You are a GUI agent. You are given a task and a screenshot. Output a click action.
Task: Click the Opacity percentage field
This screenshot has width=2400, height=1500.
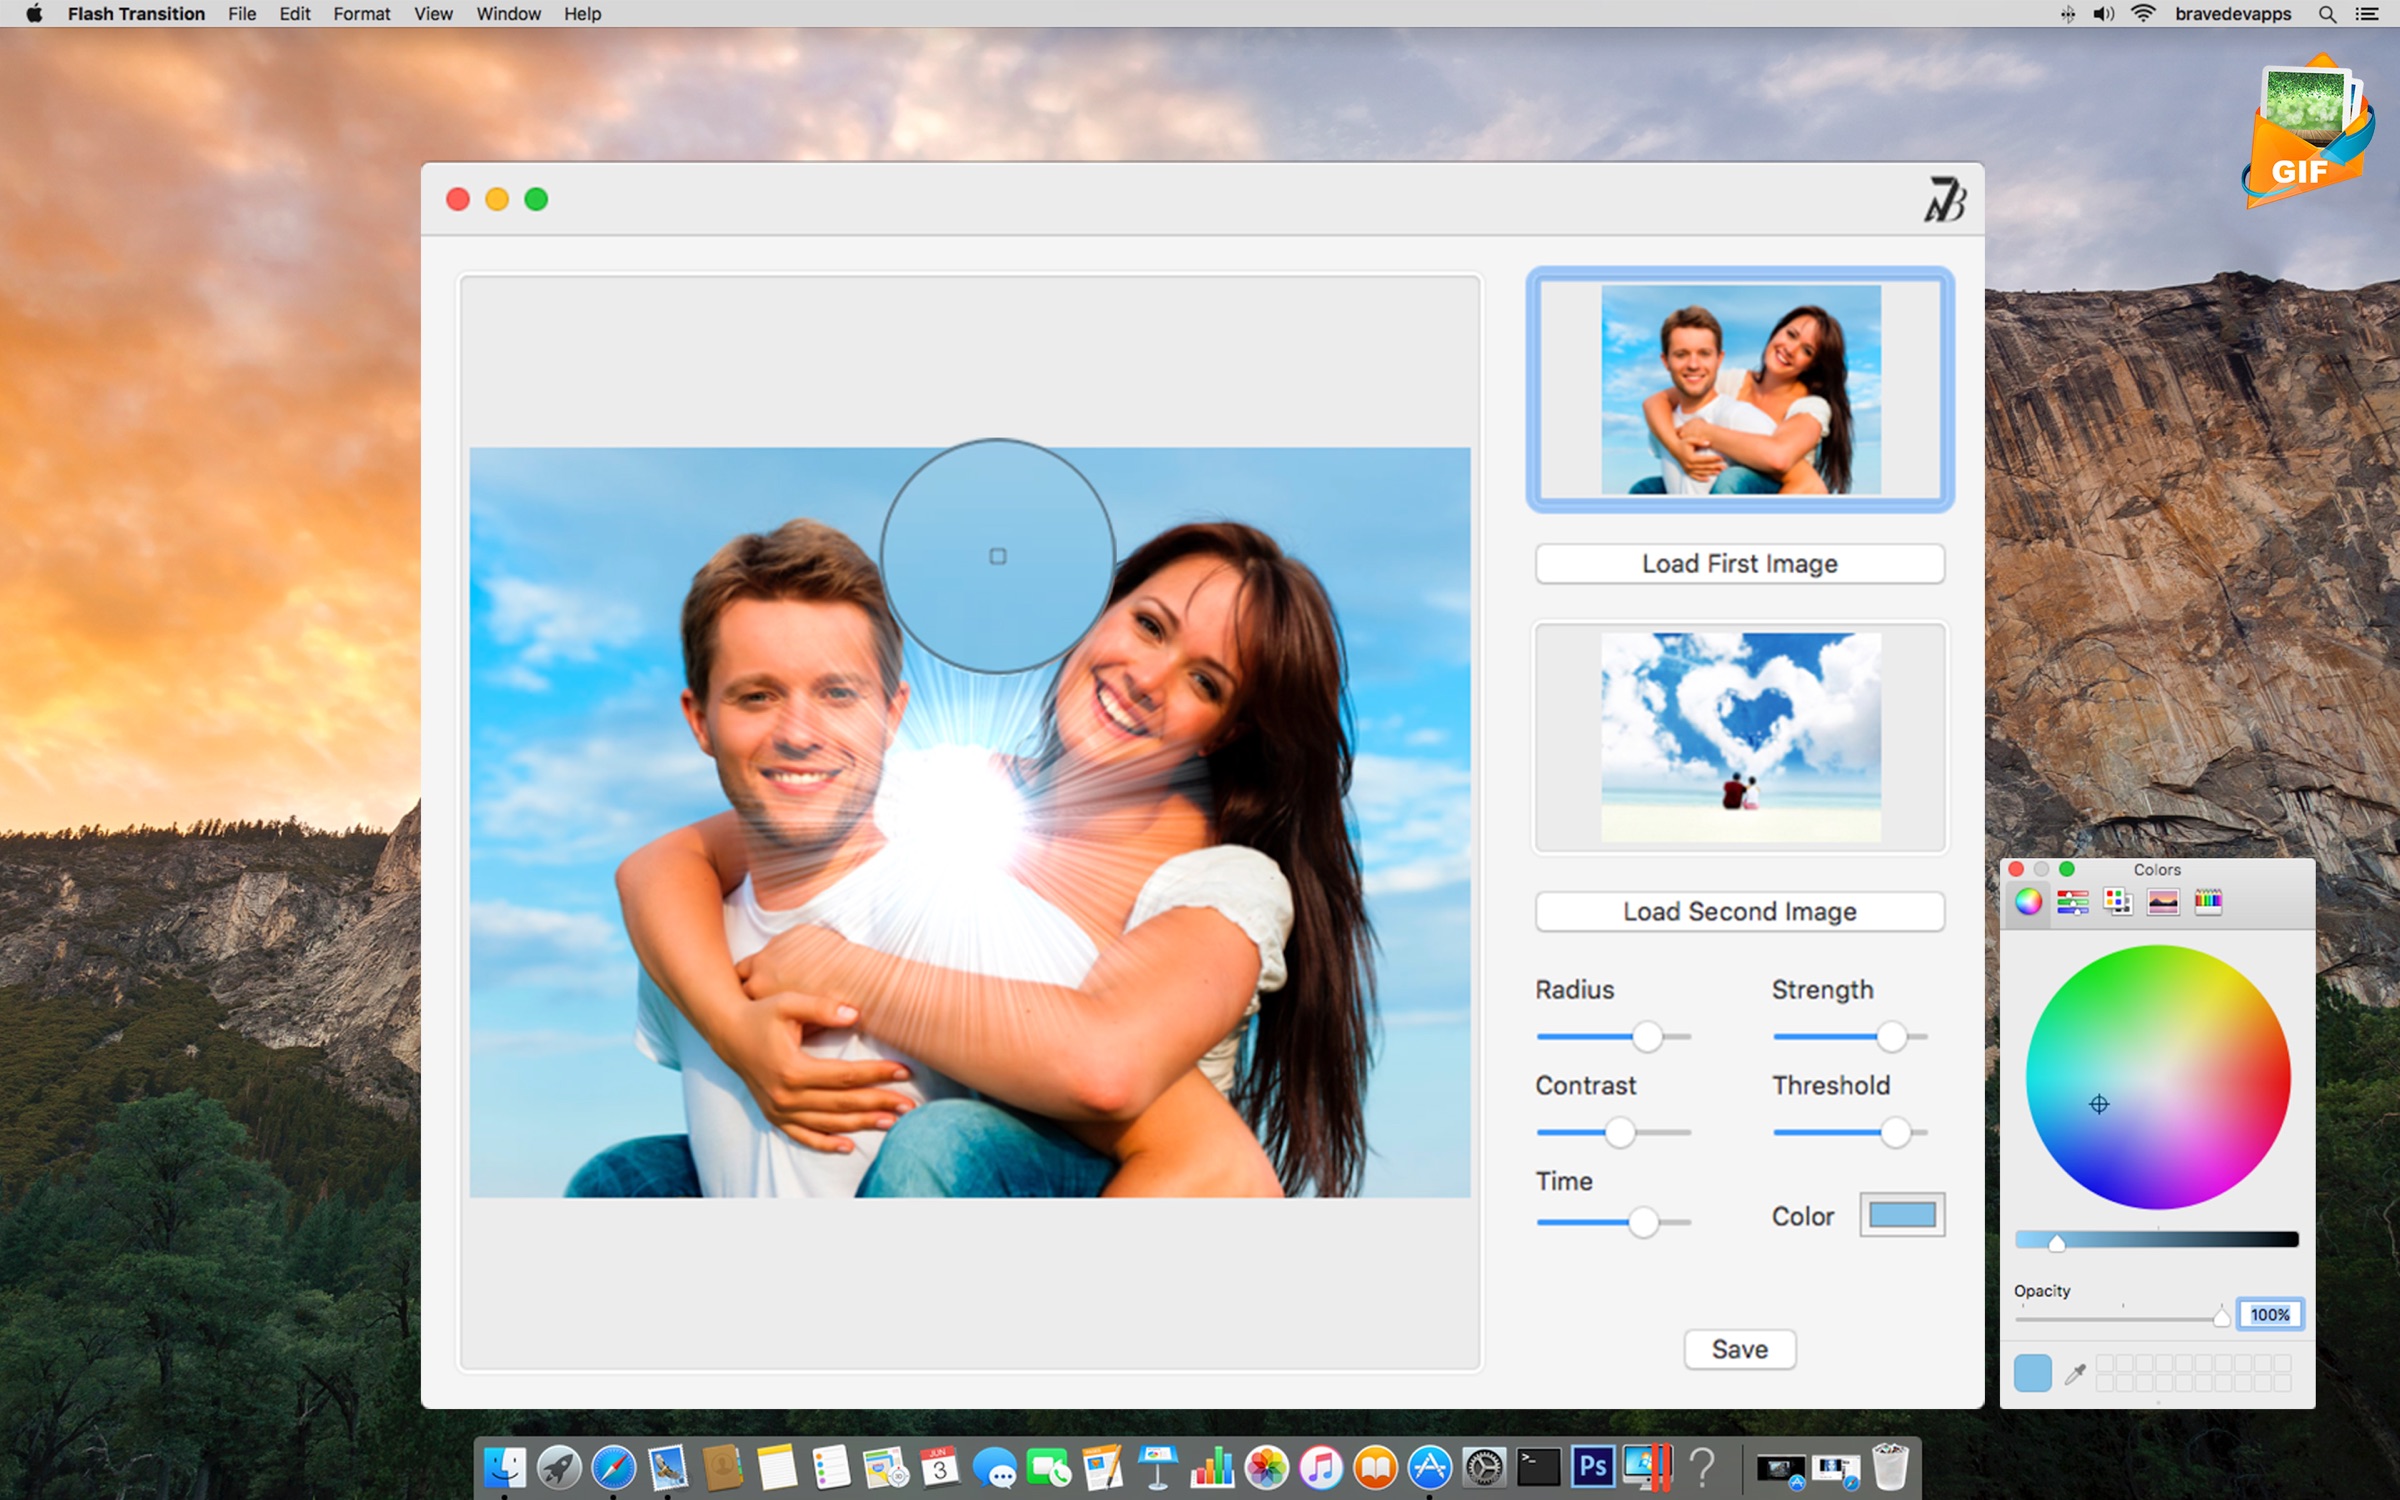click(2270, 1315)
